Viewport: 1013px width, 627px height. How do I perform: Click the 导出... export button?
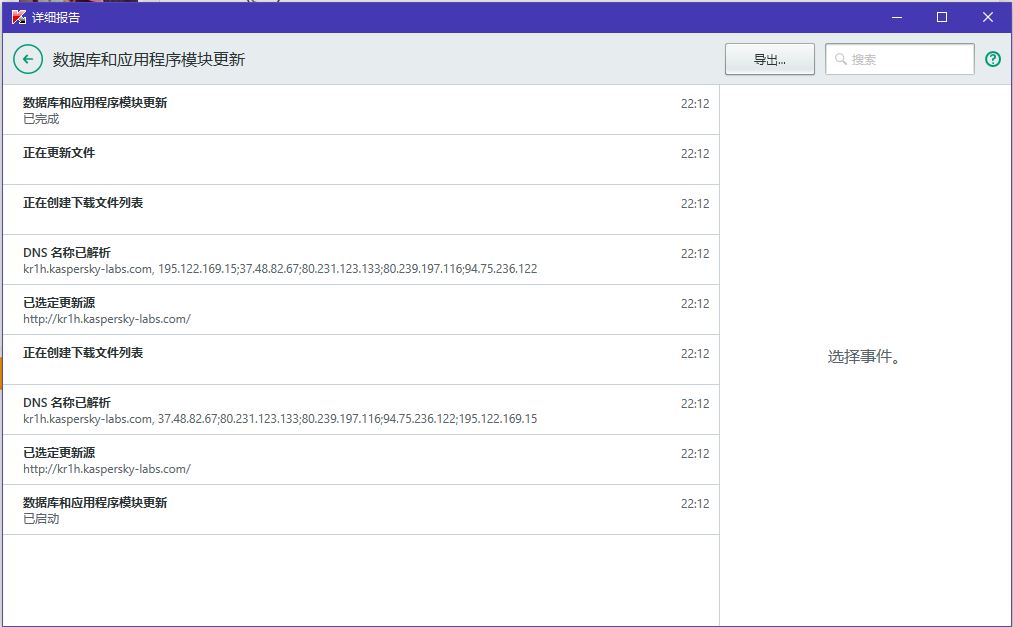pyautogui.click(x=769, y=59)
